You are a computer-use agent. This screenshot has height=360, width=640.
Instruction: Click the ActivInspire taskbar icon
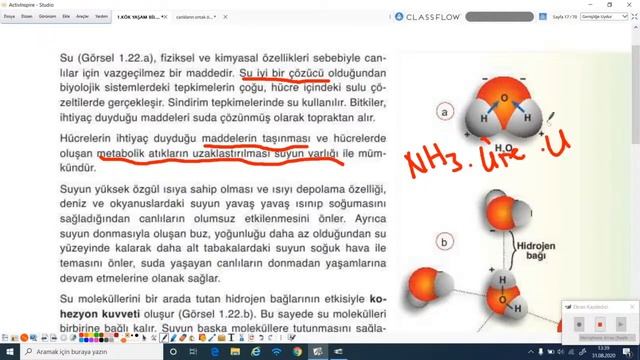(318, 352)
